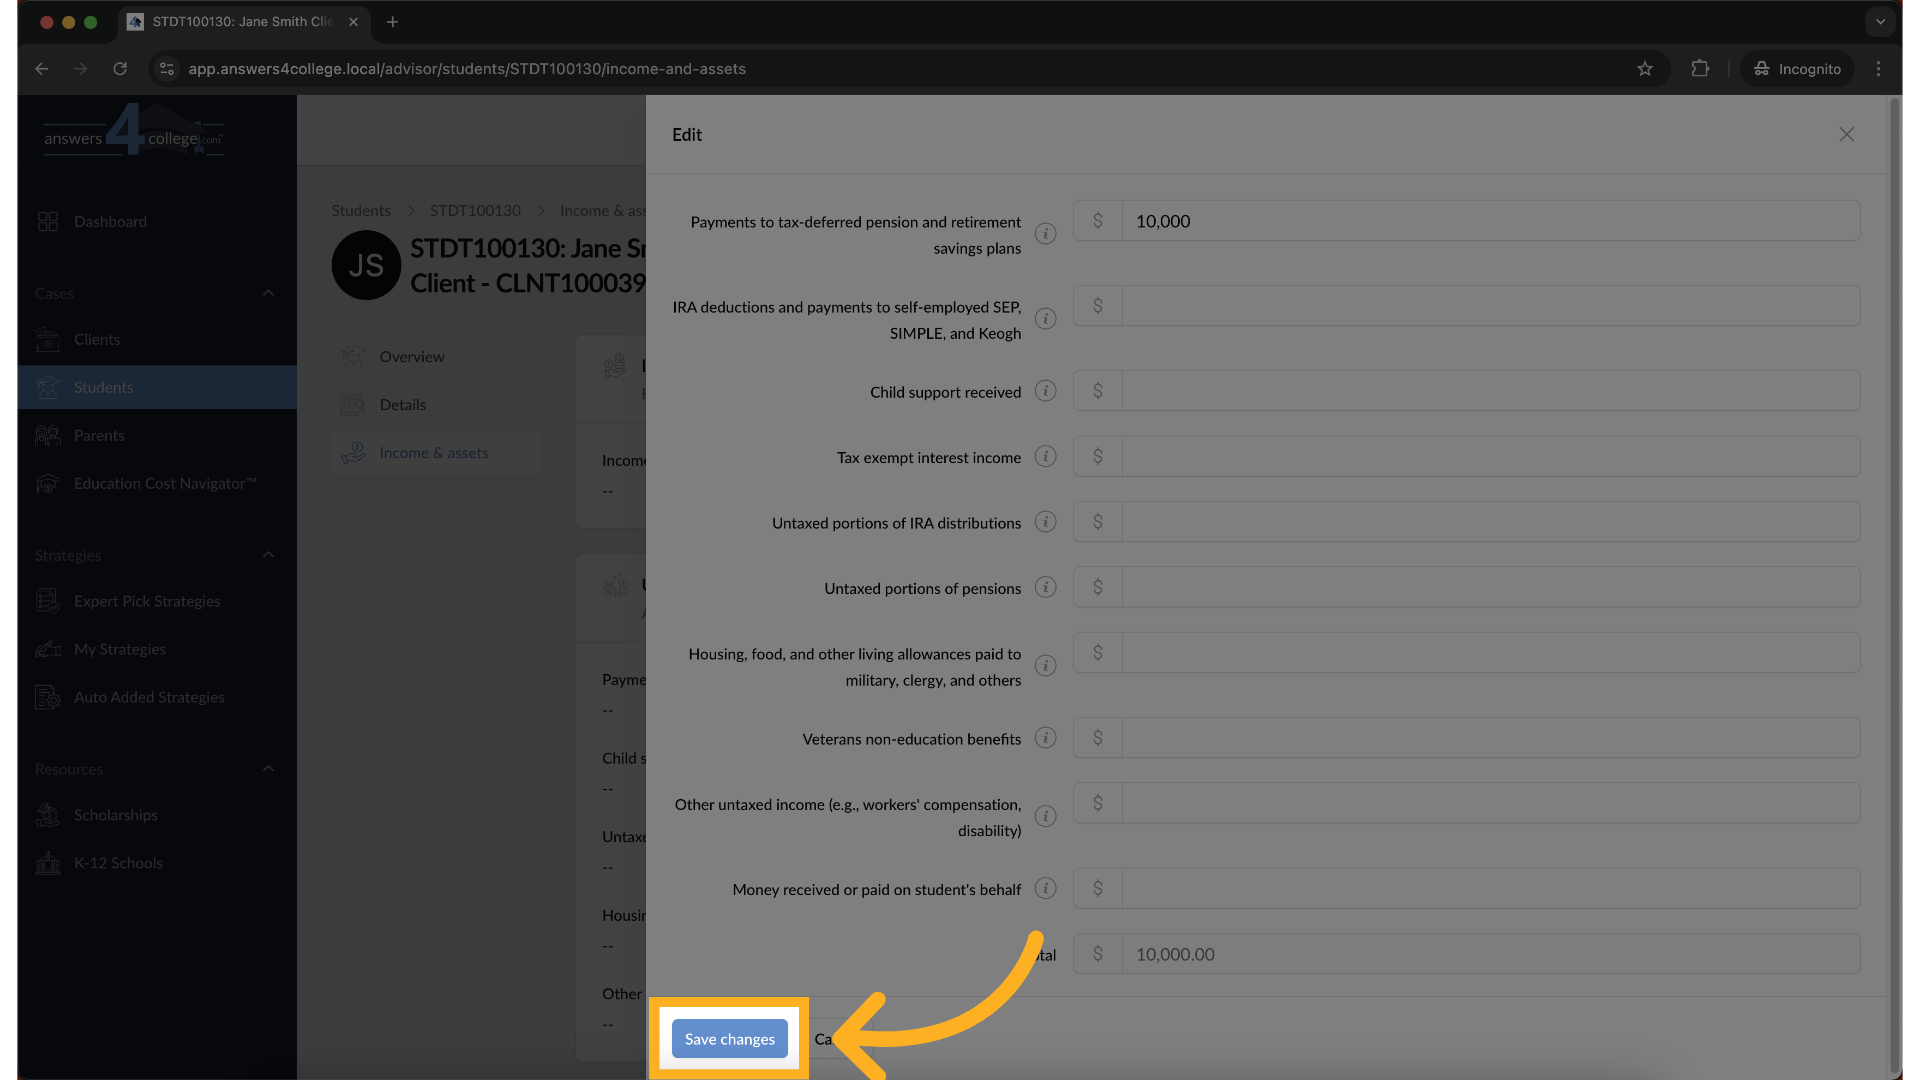Click the Veterans non-education benefits amount field
The image size is (1920, 1080).
point(1490,738)
